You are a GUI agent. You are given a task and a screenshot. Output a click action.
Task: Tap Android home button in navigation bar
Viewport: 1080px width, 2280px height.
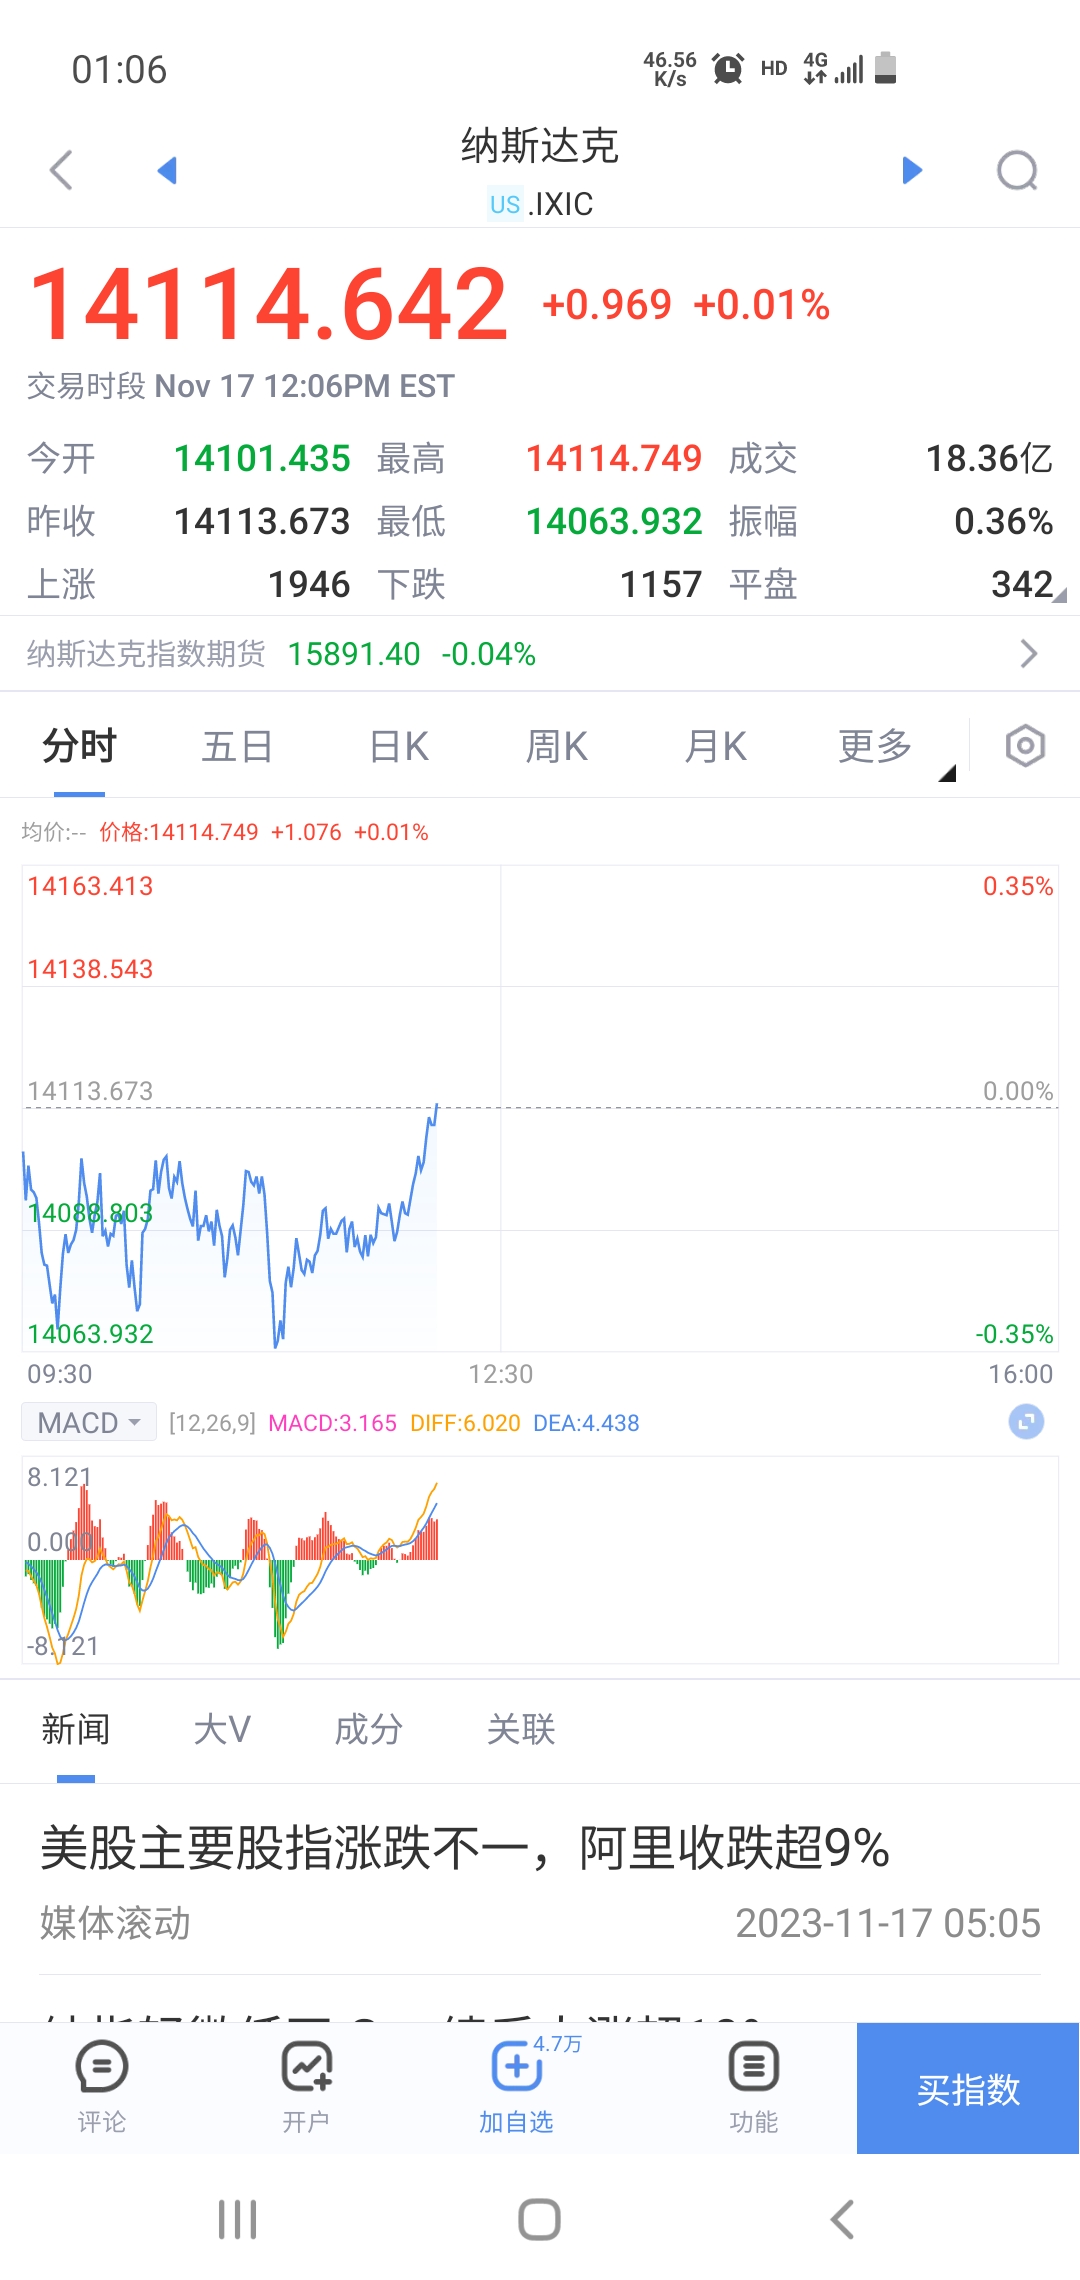(x=539, y=2220)
